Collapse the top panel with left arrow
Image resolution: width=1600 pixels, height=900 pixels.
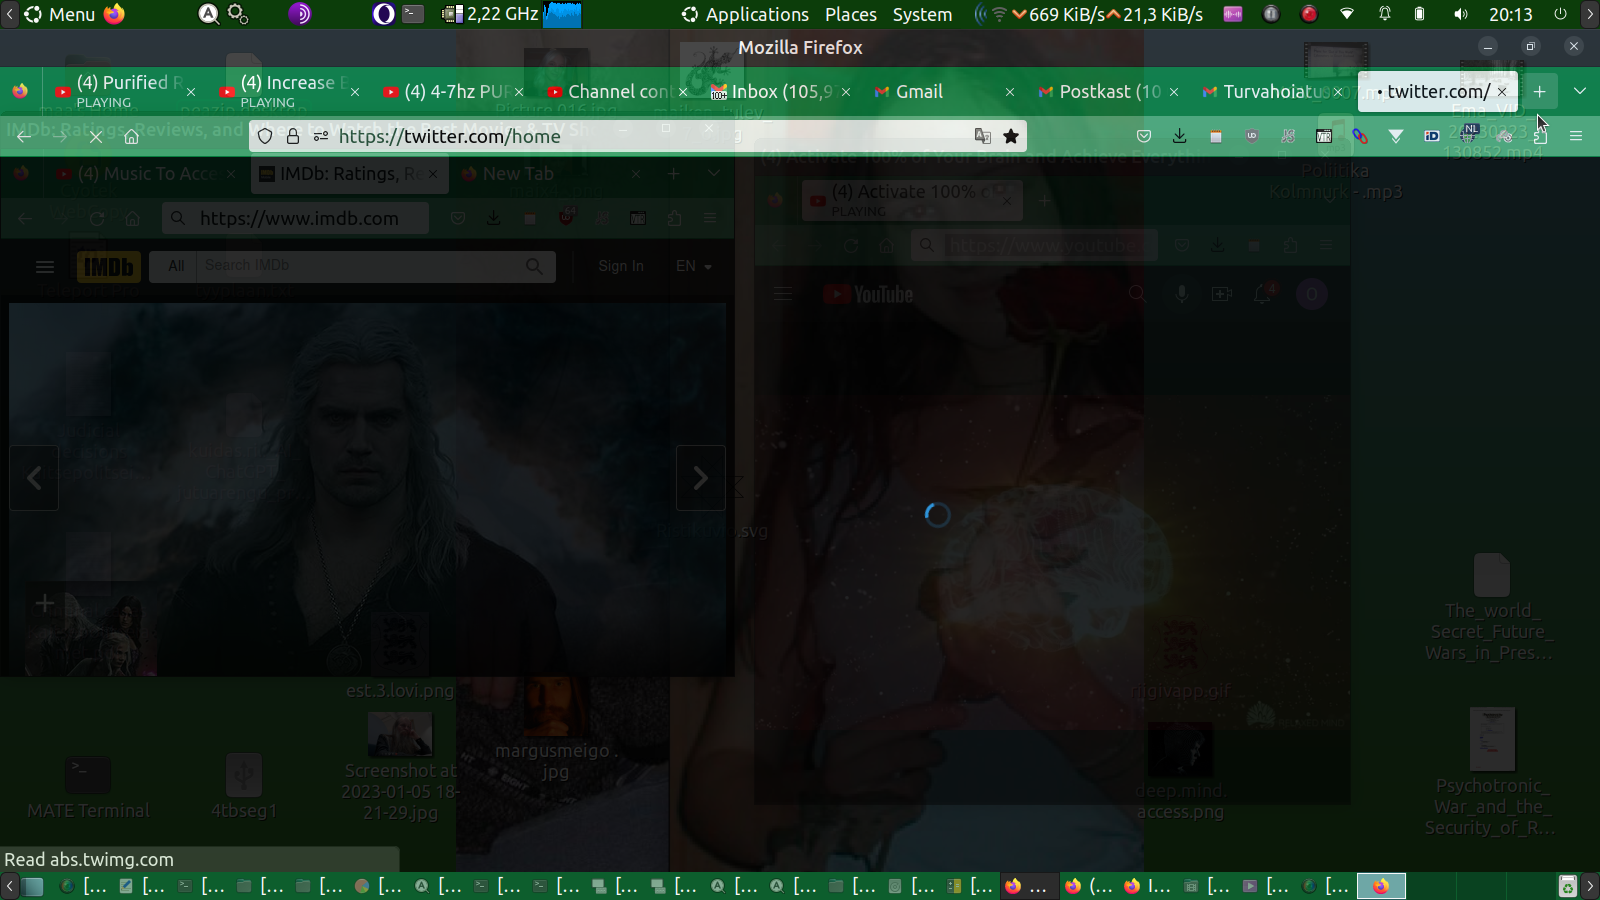(9, 14)
